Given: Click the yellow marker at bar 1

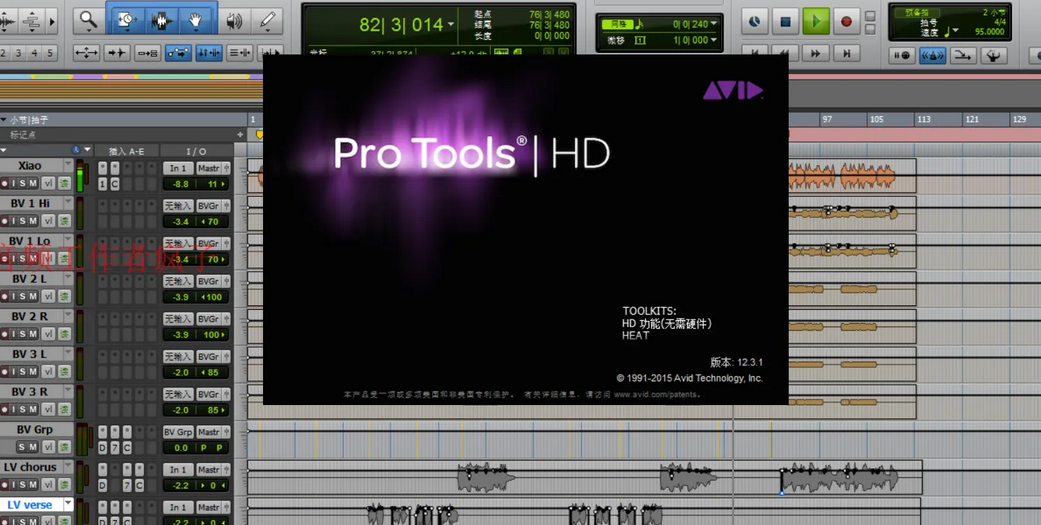Looking at the screenshot, I should (260, 134).
